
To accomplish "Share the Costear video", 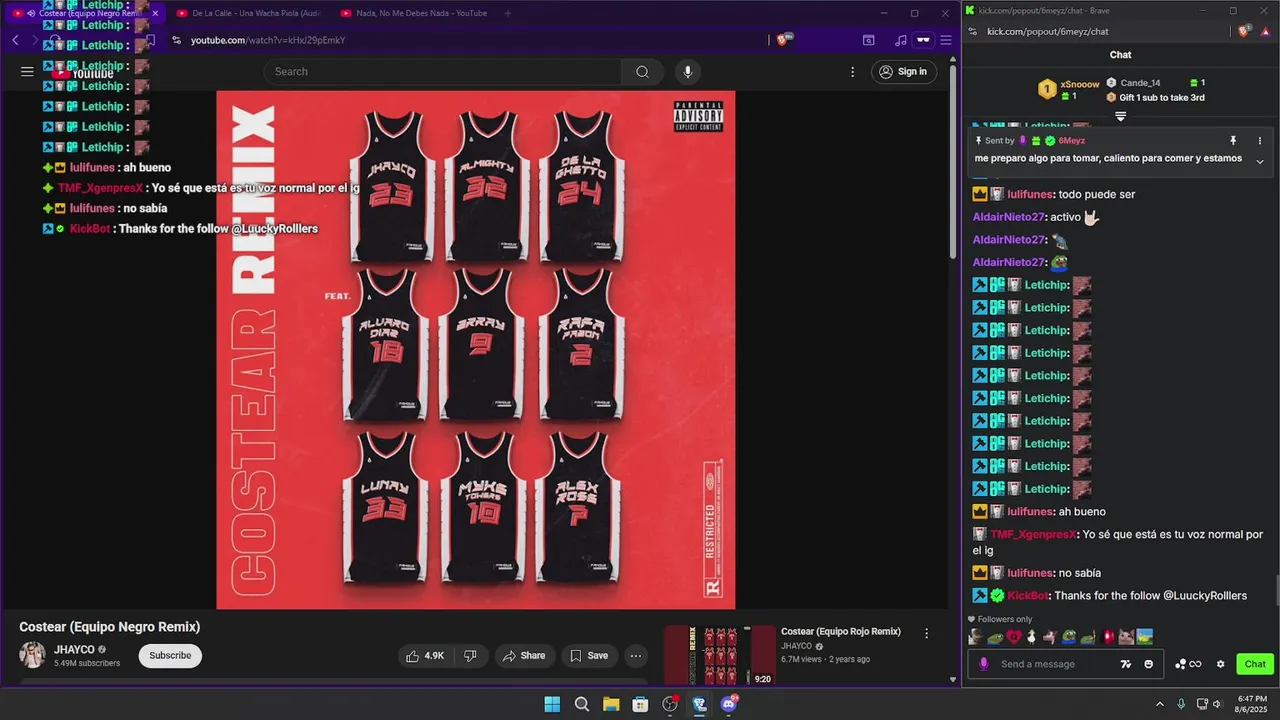I will tap(524, 656).
